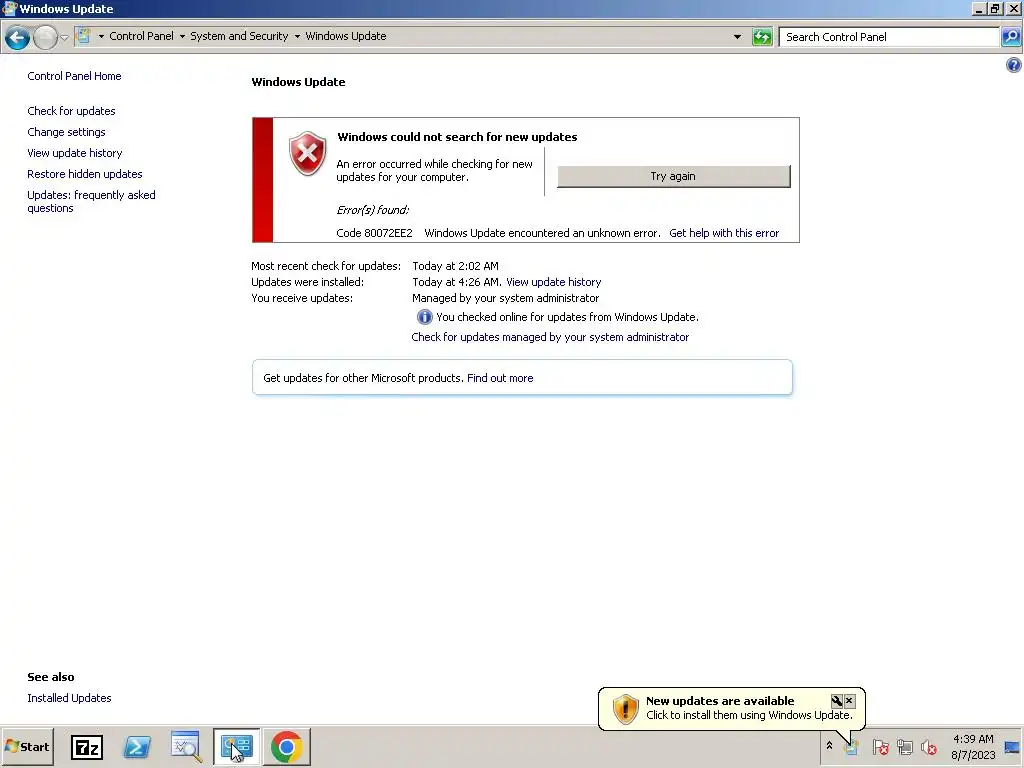Screen dimensions: 1024x768
Task: Close the New updates notification balloon
Action: [x=849, y=701]
